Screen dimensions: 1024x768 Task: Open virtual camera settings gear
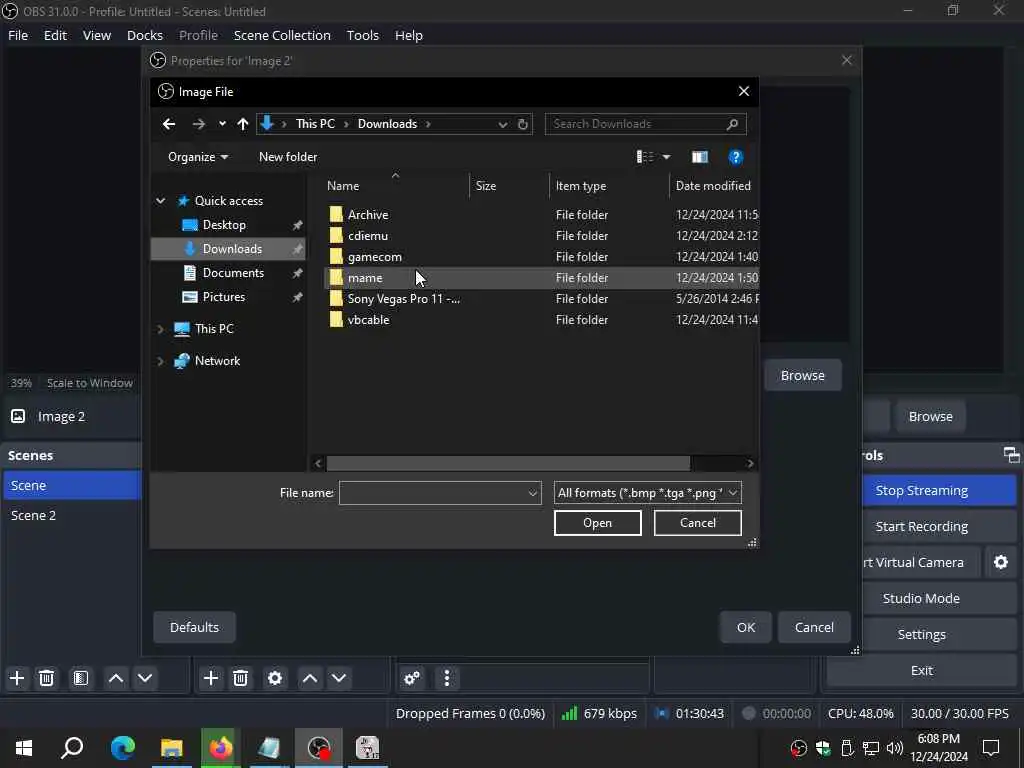click(x=1000, y=562)
